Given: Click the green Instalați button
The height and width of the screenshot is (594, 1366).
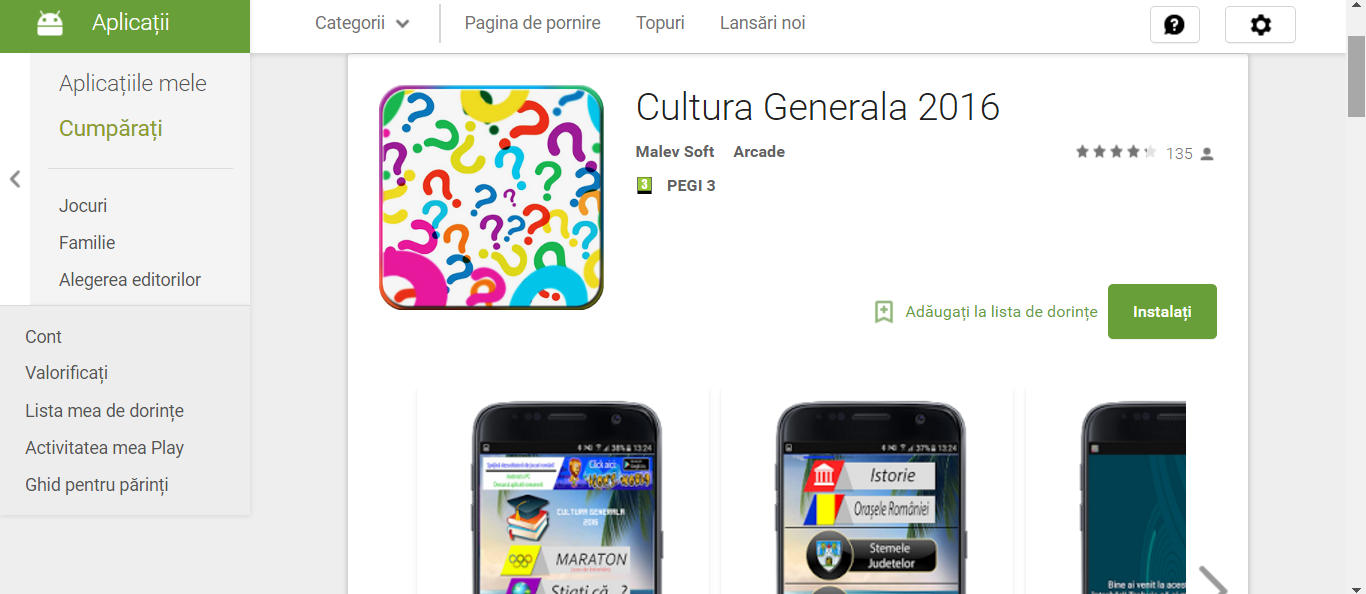Looking at the screenshot, I should pyautogui.click(x=1162, y=312).
